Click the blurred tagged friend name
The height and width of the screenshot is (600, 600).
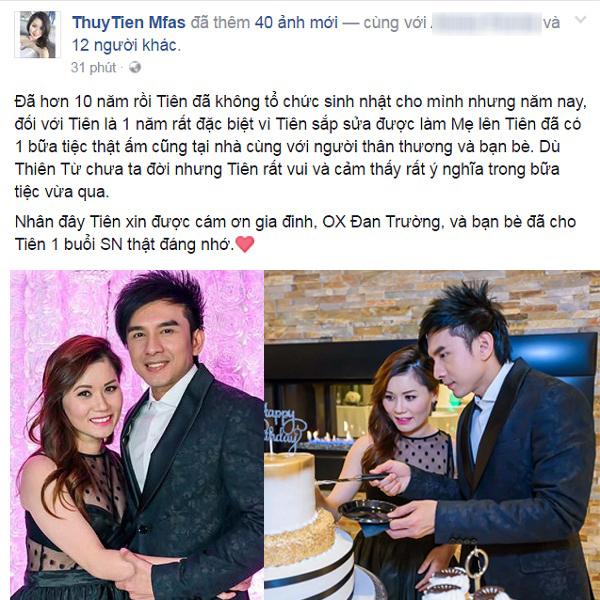[487, 23]
